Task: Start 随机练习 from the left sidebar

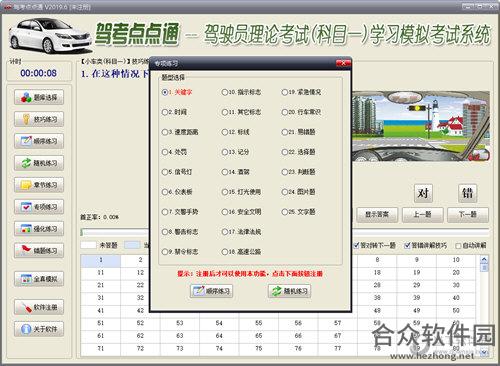Action: click(x=39, y=163)
